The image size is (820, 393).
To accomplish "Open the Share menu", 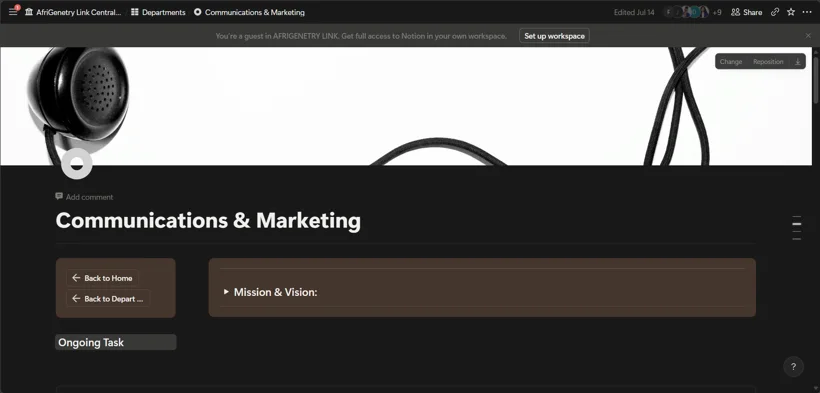I will pyautogui.click(x=746, y=12).
